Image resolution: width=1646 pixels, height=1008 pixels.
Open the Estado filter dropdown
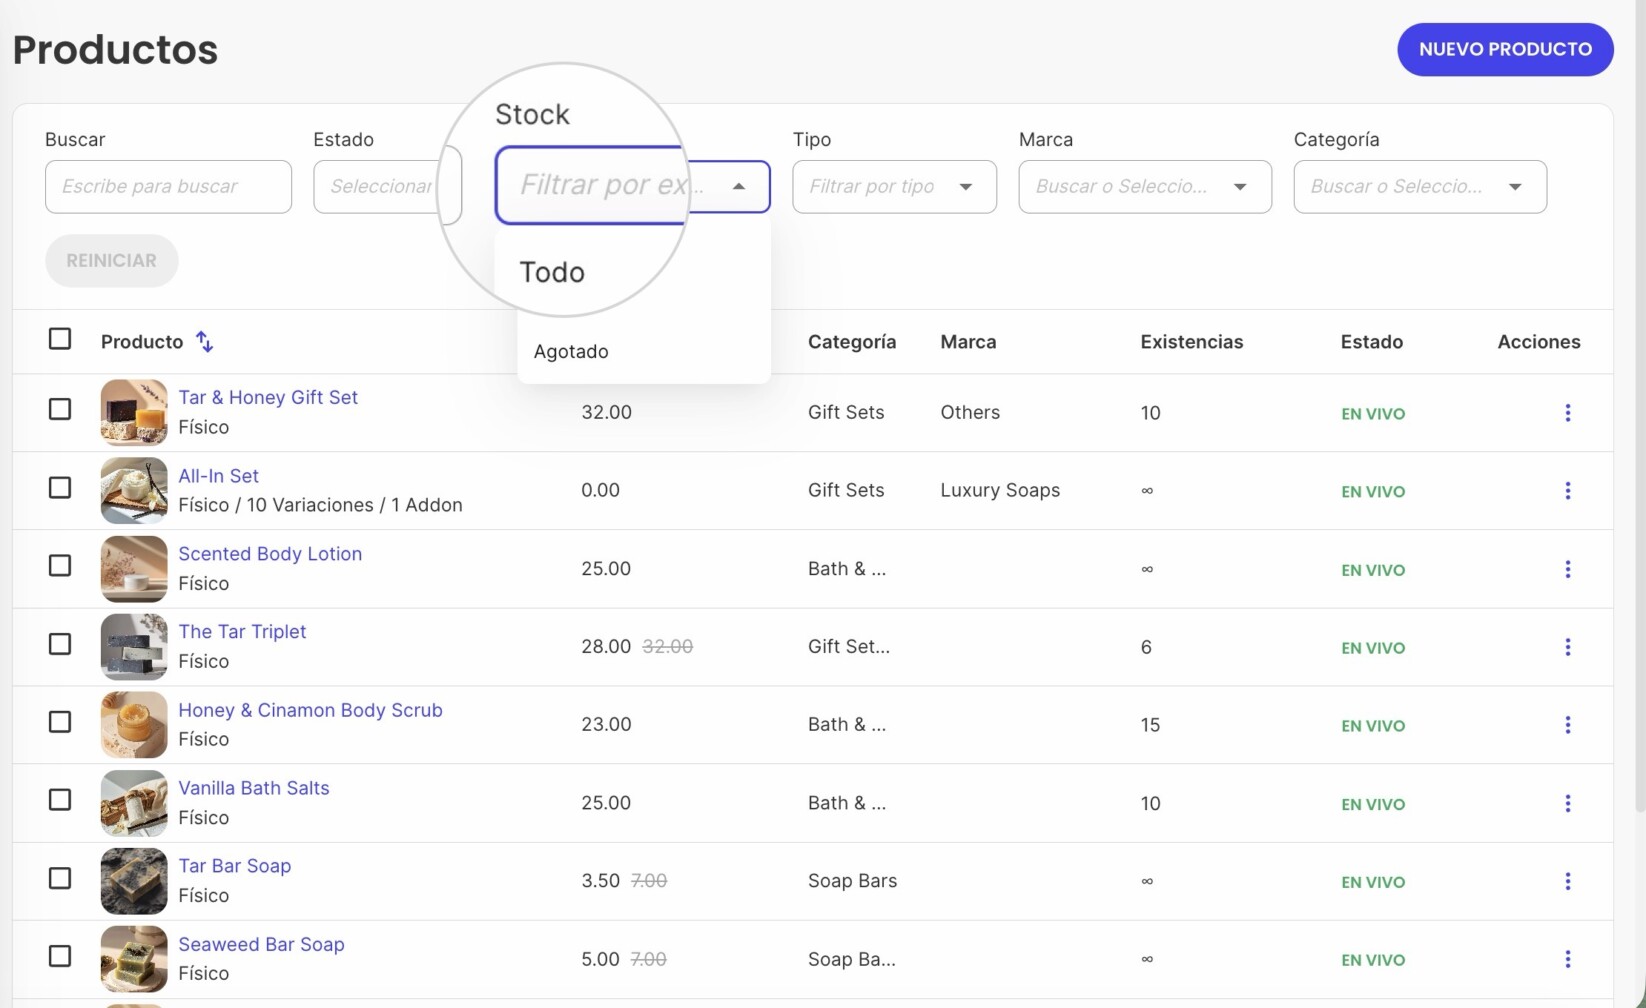click(386, 187)
